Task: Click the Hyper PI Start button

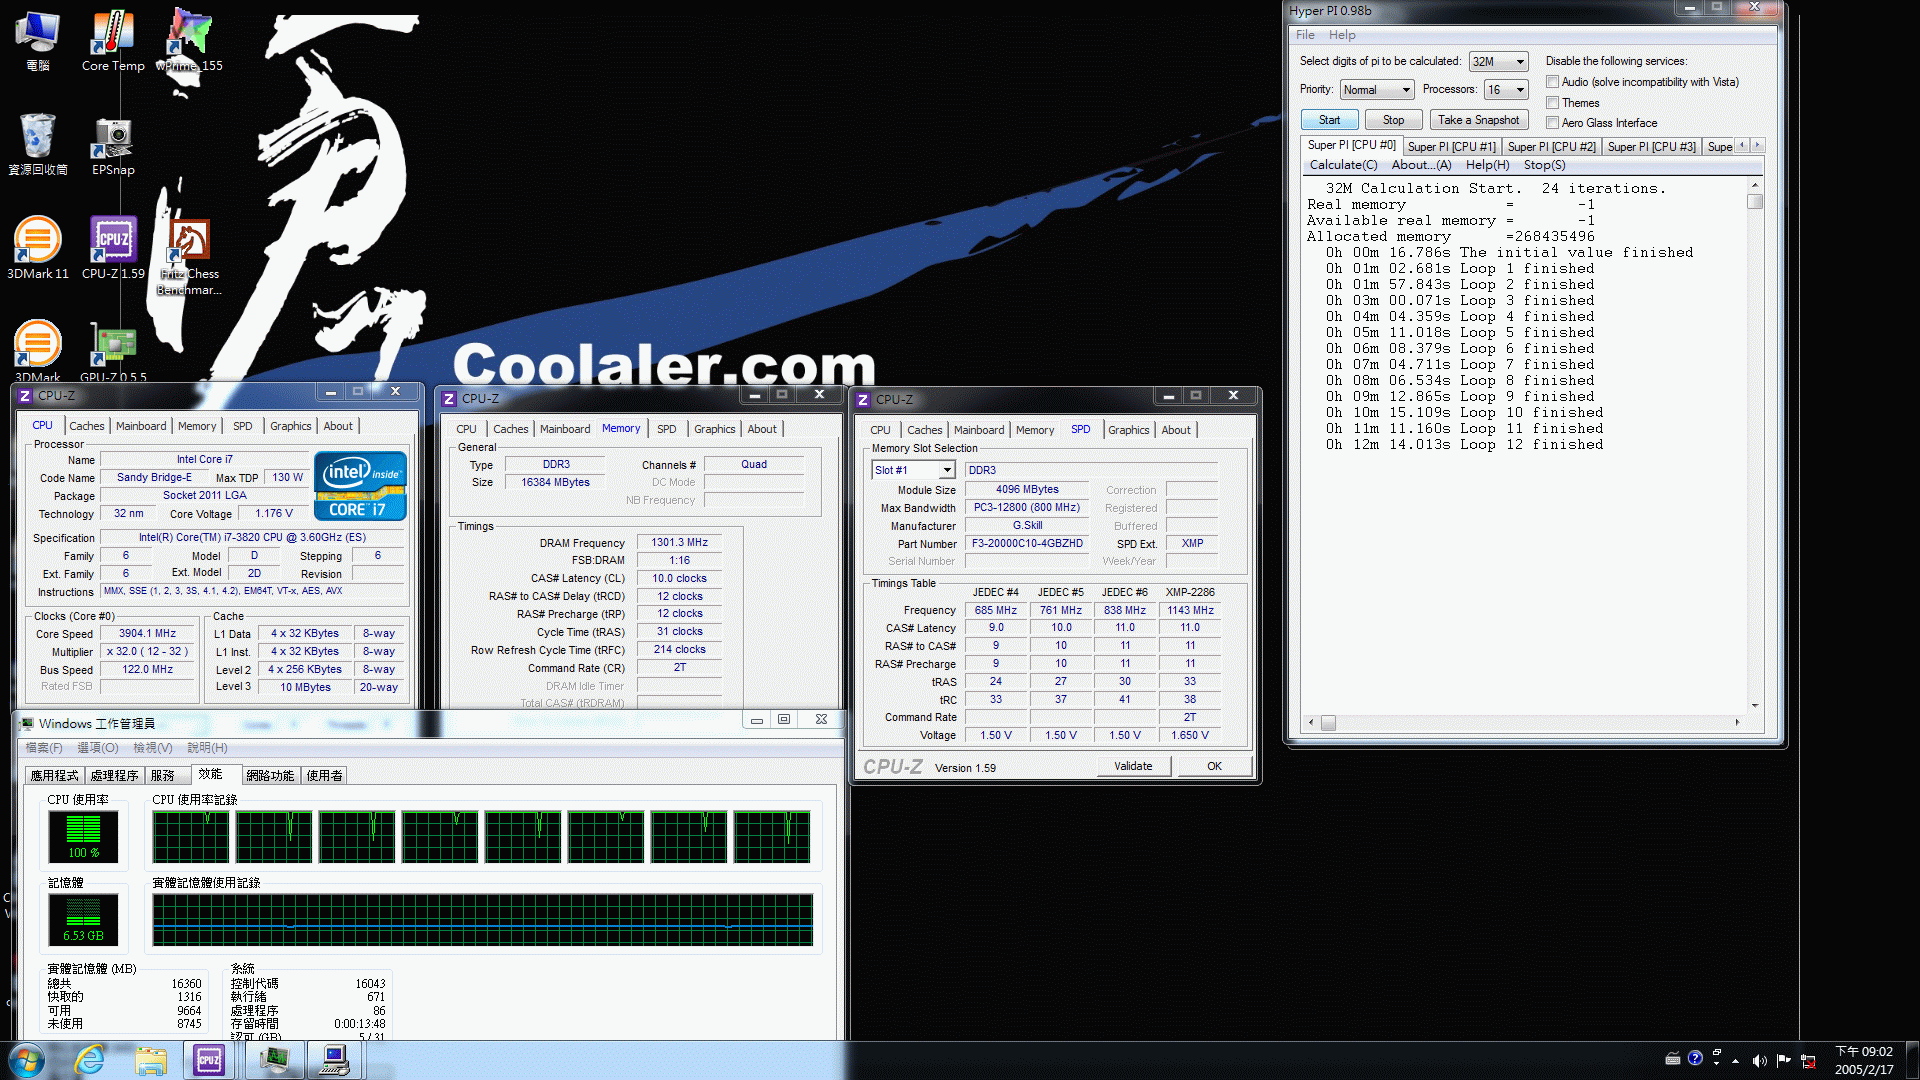Action: coord(1329,120)
